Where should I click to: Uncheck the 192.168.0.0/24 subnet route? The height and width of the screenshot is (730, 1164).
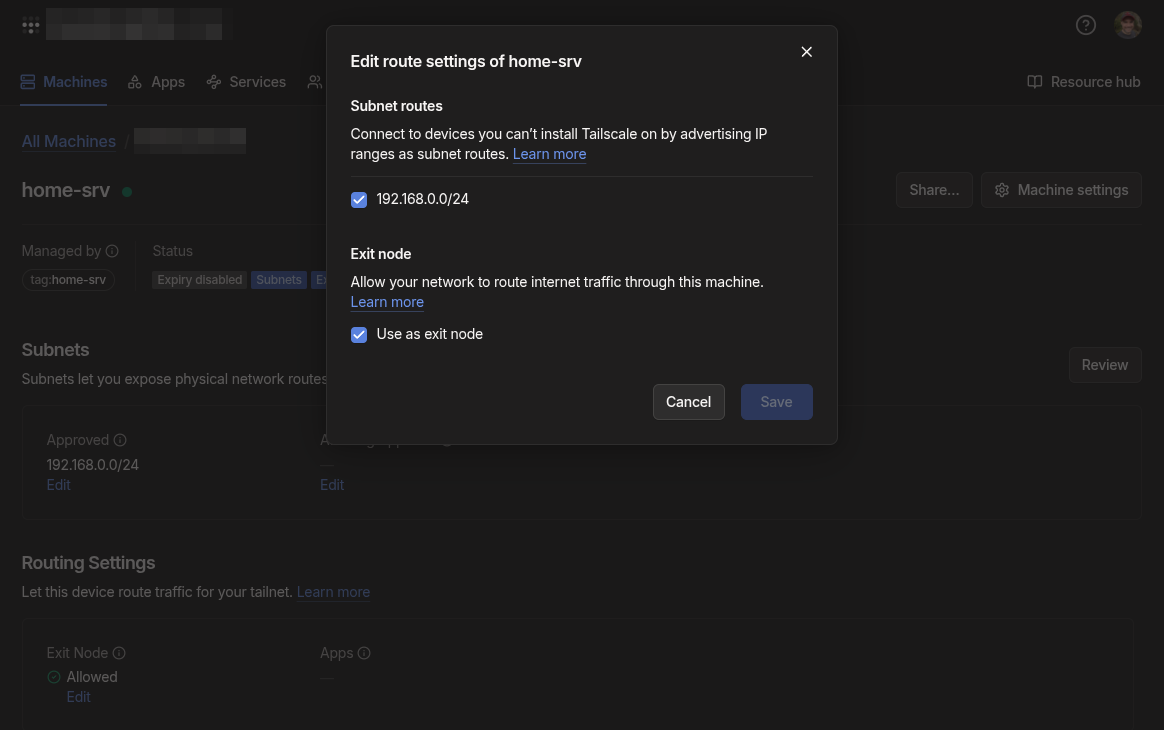(359, 200)
